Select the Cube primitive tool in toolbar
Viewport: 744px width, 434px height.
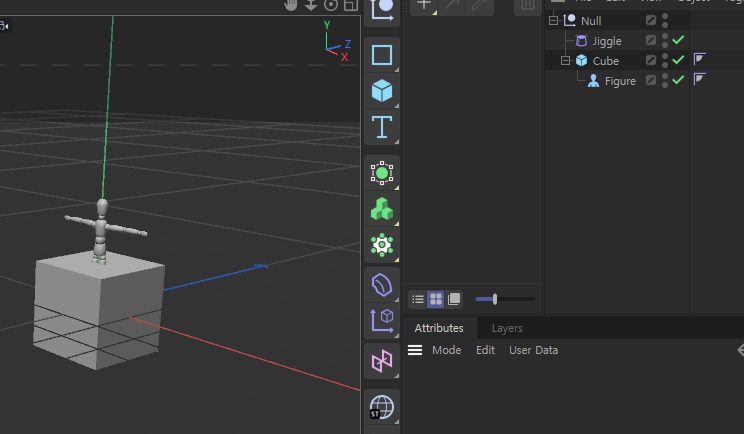[x=382, y=91]
